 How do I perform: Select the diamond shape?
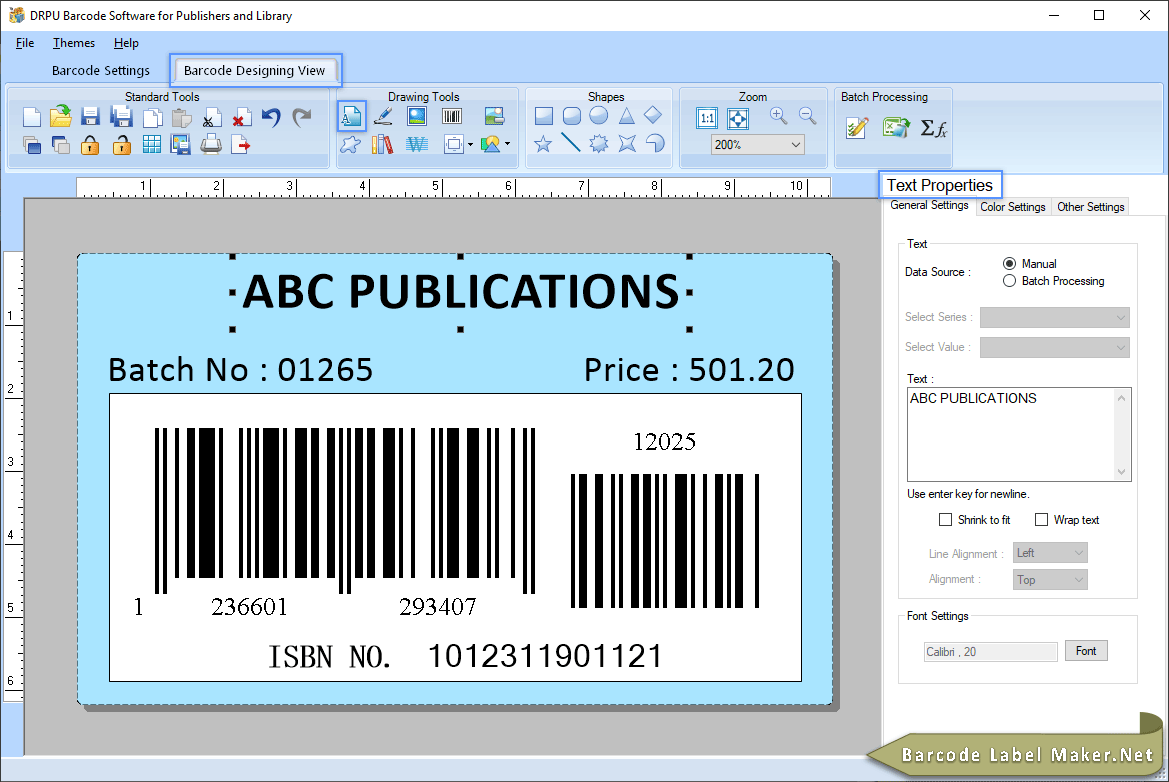click(653, 115)
